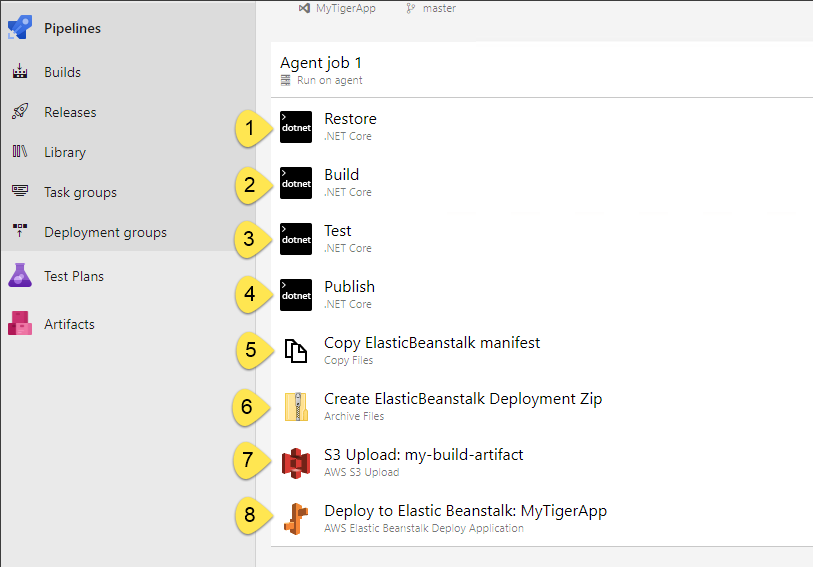
Task: Click the Deployment groups icon
Action: pos(20,231)
